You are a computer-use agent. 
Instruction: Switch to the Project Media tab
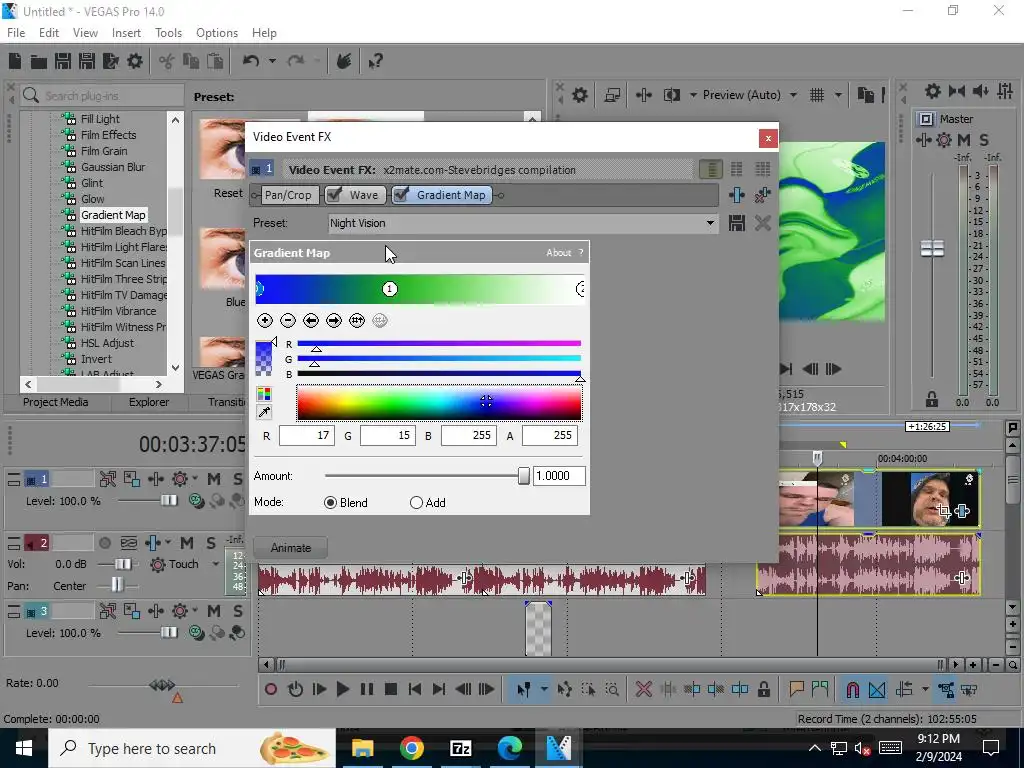click(x=56, y=402)
